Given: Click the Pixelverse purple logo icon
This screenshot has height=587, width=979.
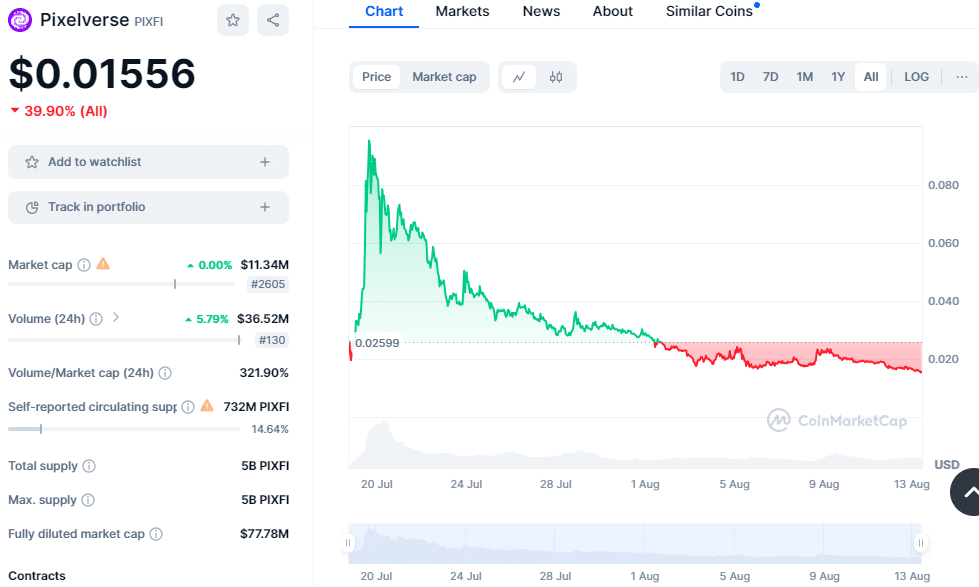Looking at the screenshot, I should click(20, 20).
